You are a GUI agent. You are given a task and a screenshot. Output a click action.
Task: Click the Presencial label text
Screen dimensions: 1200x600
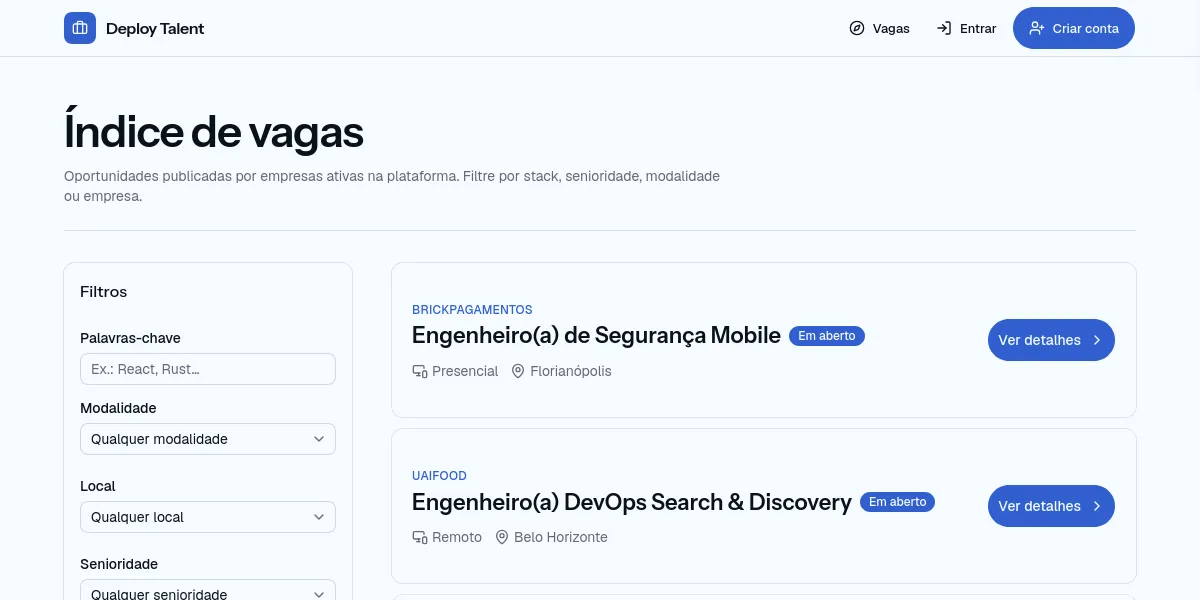465,371
